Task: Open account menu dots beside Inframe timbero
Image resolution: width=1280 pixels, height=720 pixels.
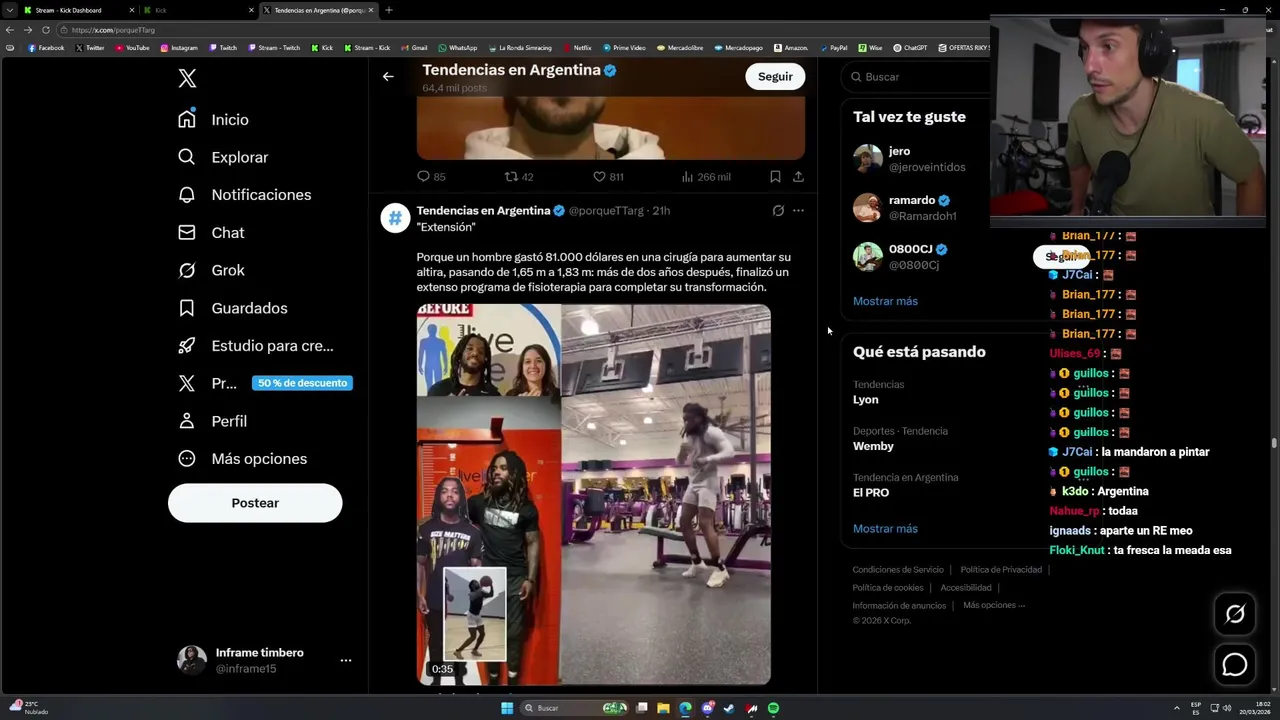Action: (x=346, y=660)
